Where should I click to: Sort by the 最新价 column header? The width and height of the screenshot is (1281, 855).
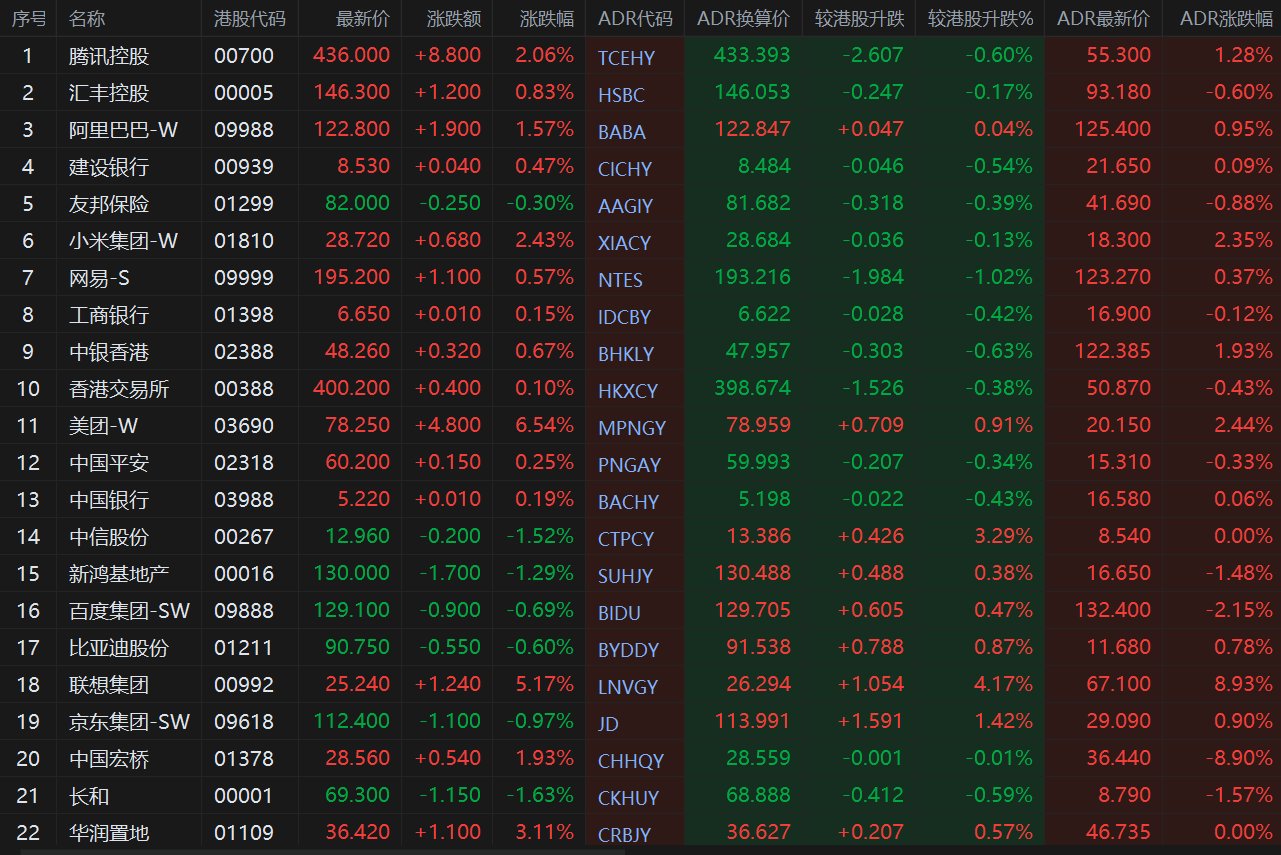[363, 19]
